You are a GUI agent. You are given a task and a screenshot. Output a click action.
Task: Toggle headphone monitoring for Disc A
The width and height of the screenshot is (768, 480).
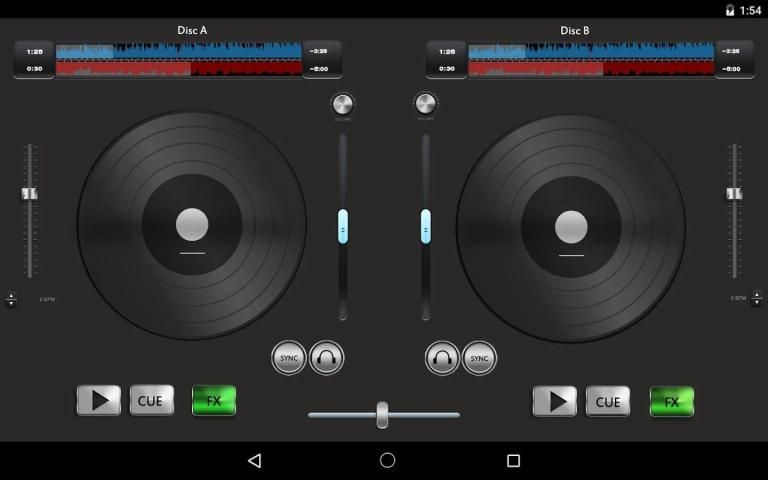[326, 357]
